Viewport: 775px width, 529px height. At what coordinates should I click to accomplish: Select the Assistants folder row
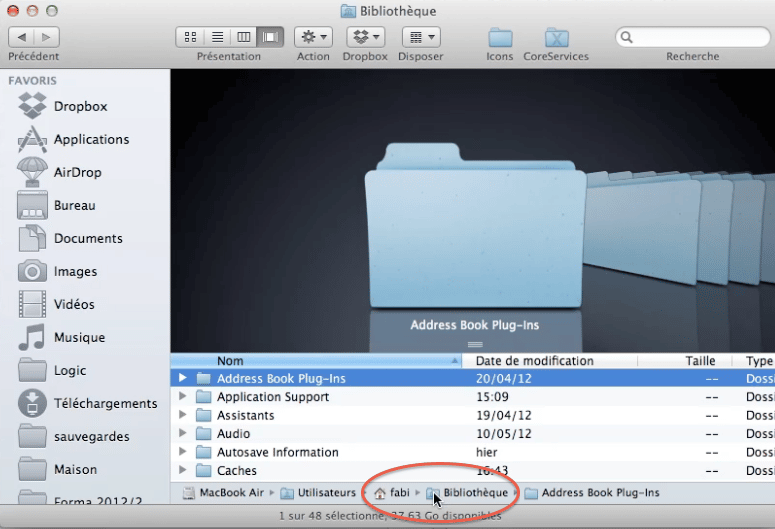click(x=473, y=415)
